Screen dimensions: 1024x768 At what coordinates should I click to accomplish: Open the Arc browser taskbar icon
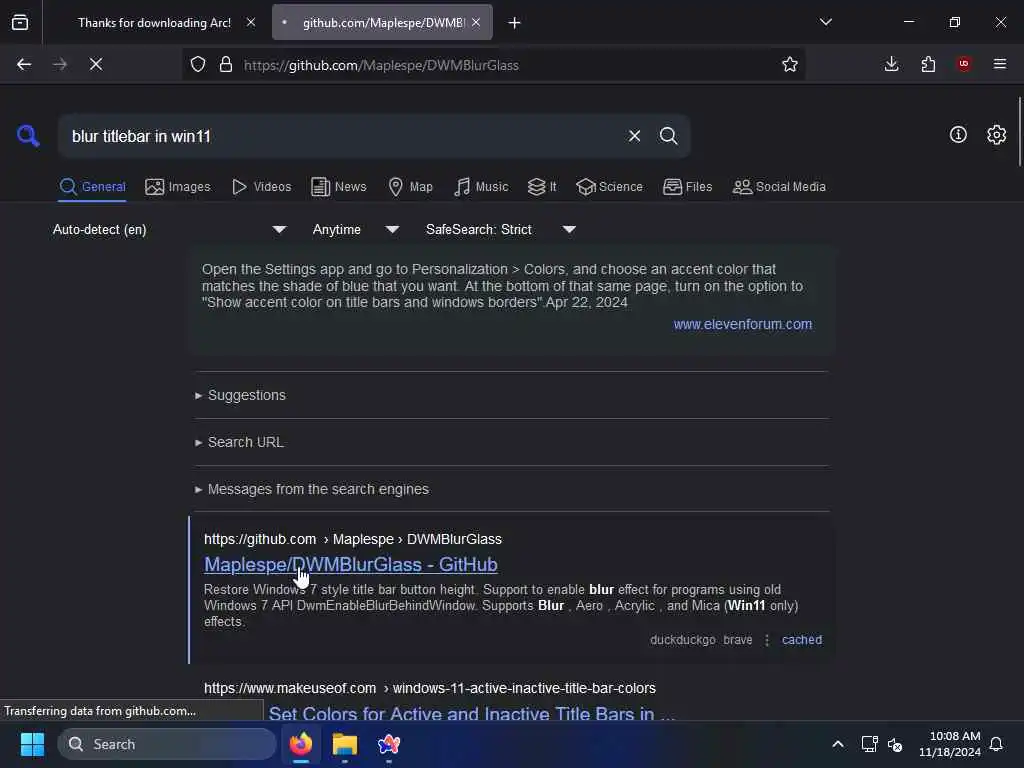coord(389,744)
